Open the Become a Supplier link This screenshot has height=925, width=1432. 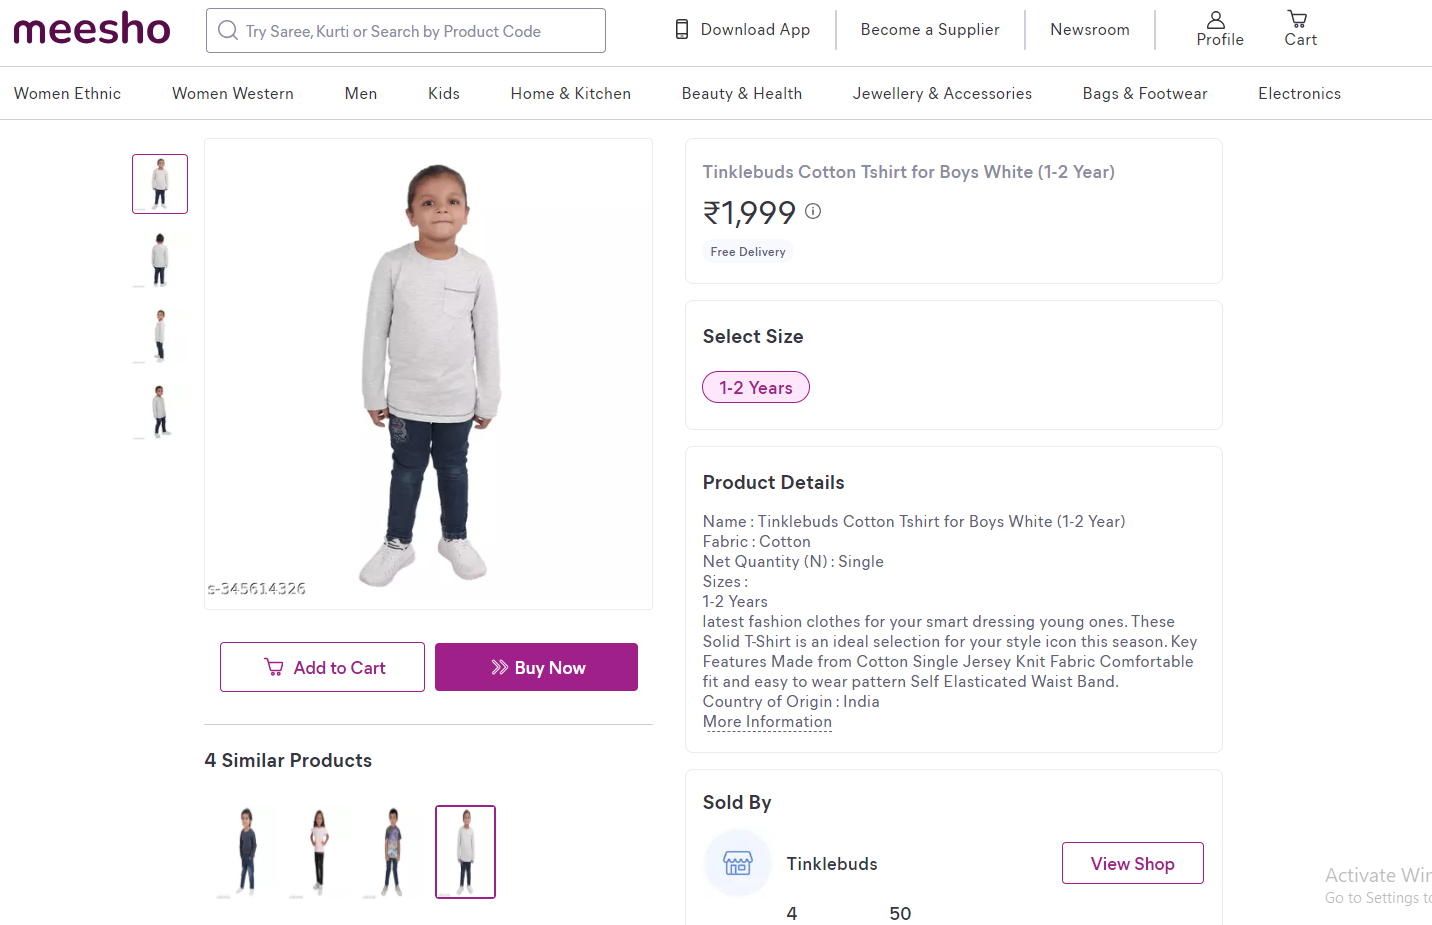tap(930, 30)
